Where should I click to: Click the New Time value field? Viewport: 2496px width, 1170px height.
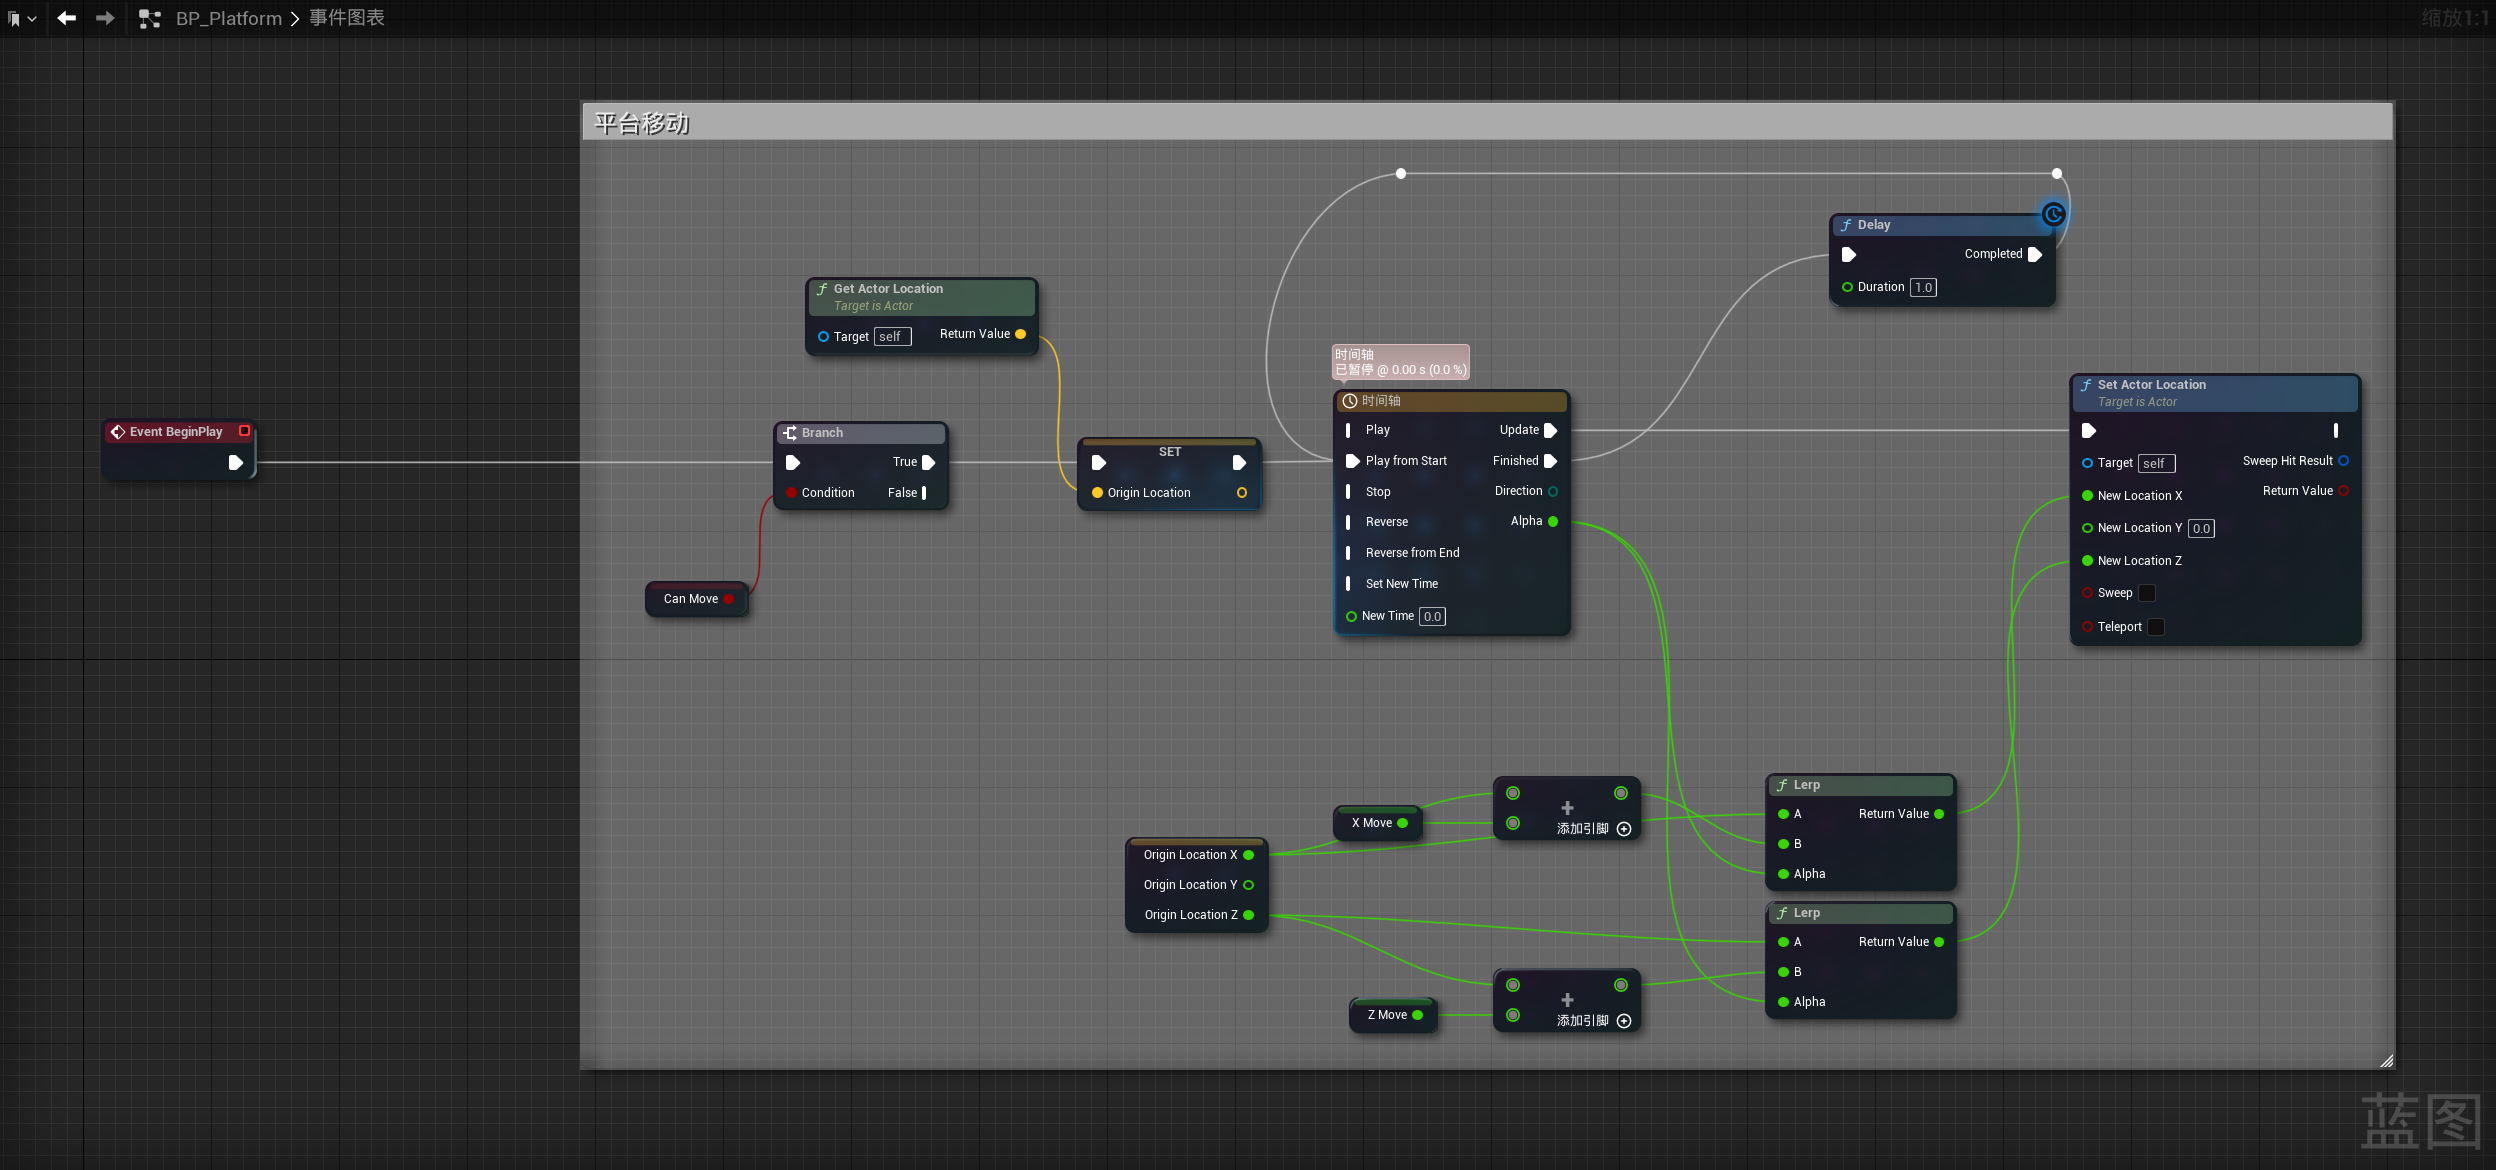1432,616
